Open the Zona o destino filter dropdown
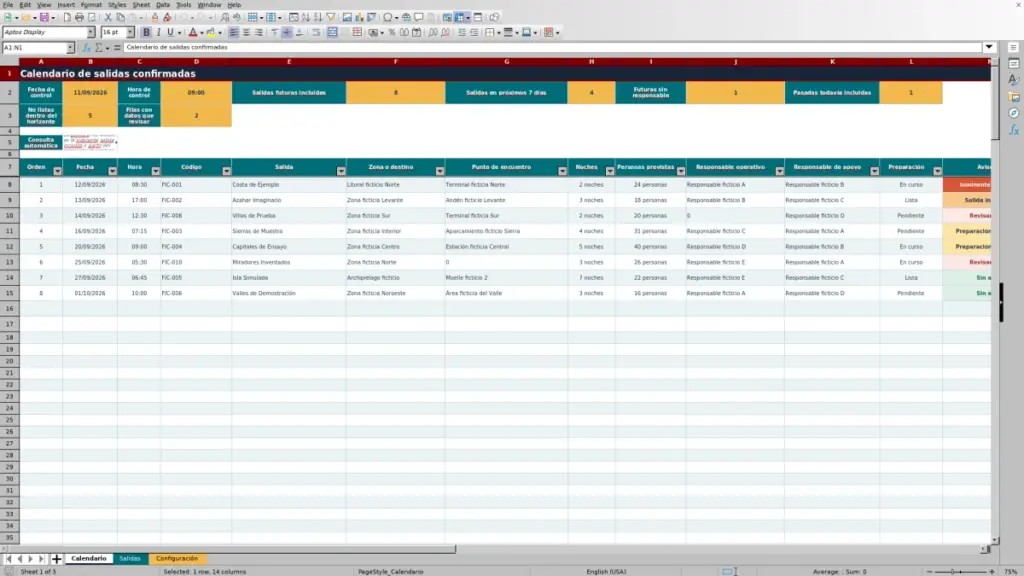 tap(440, 171)
